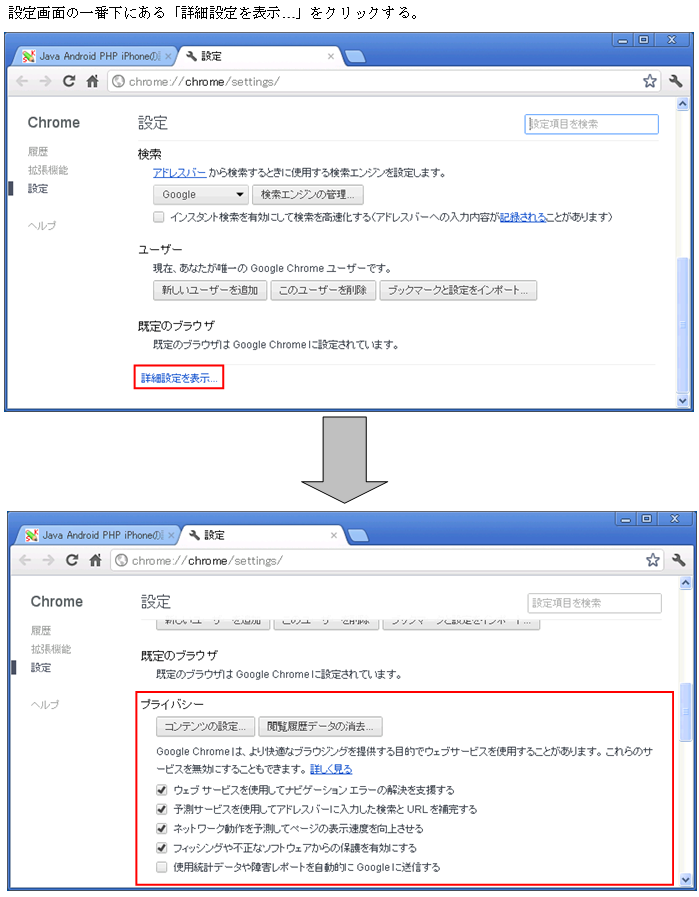Focus 設定項目を検索 field in top window
The height and width of the screenshot is (897, 699).
(591, 124)
